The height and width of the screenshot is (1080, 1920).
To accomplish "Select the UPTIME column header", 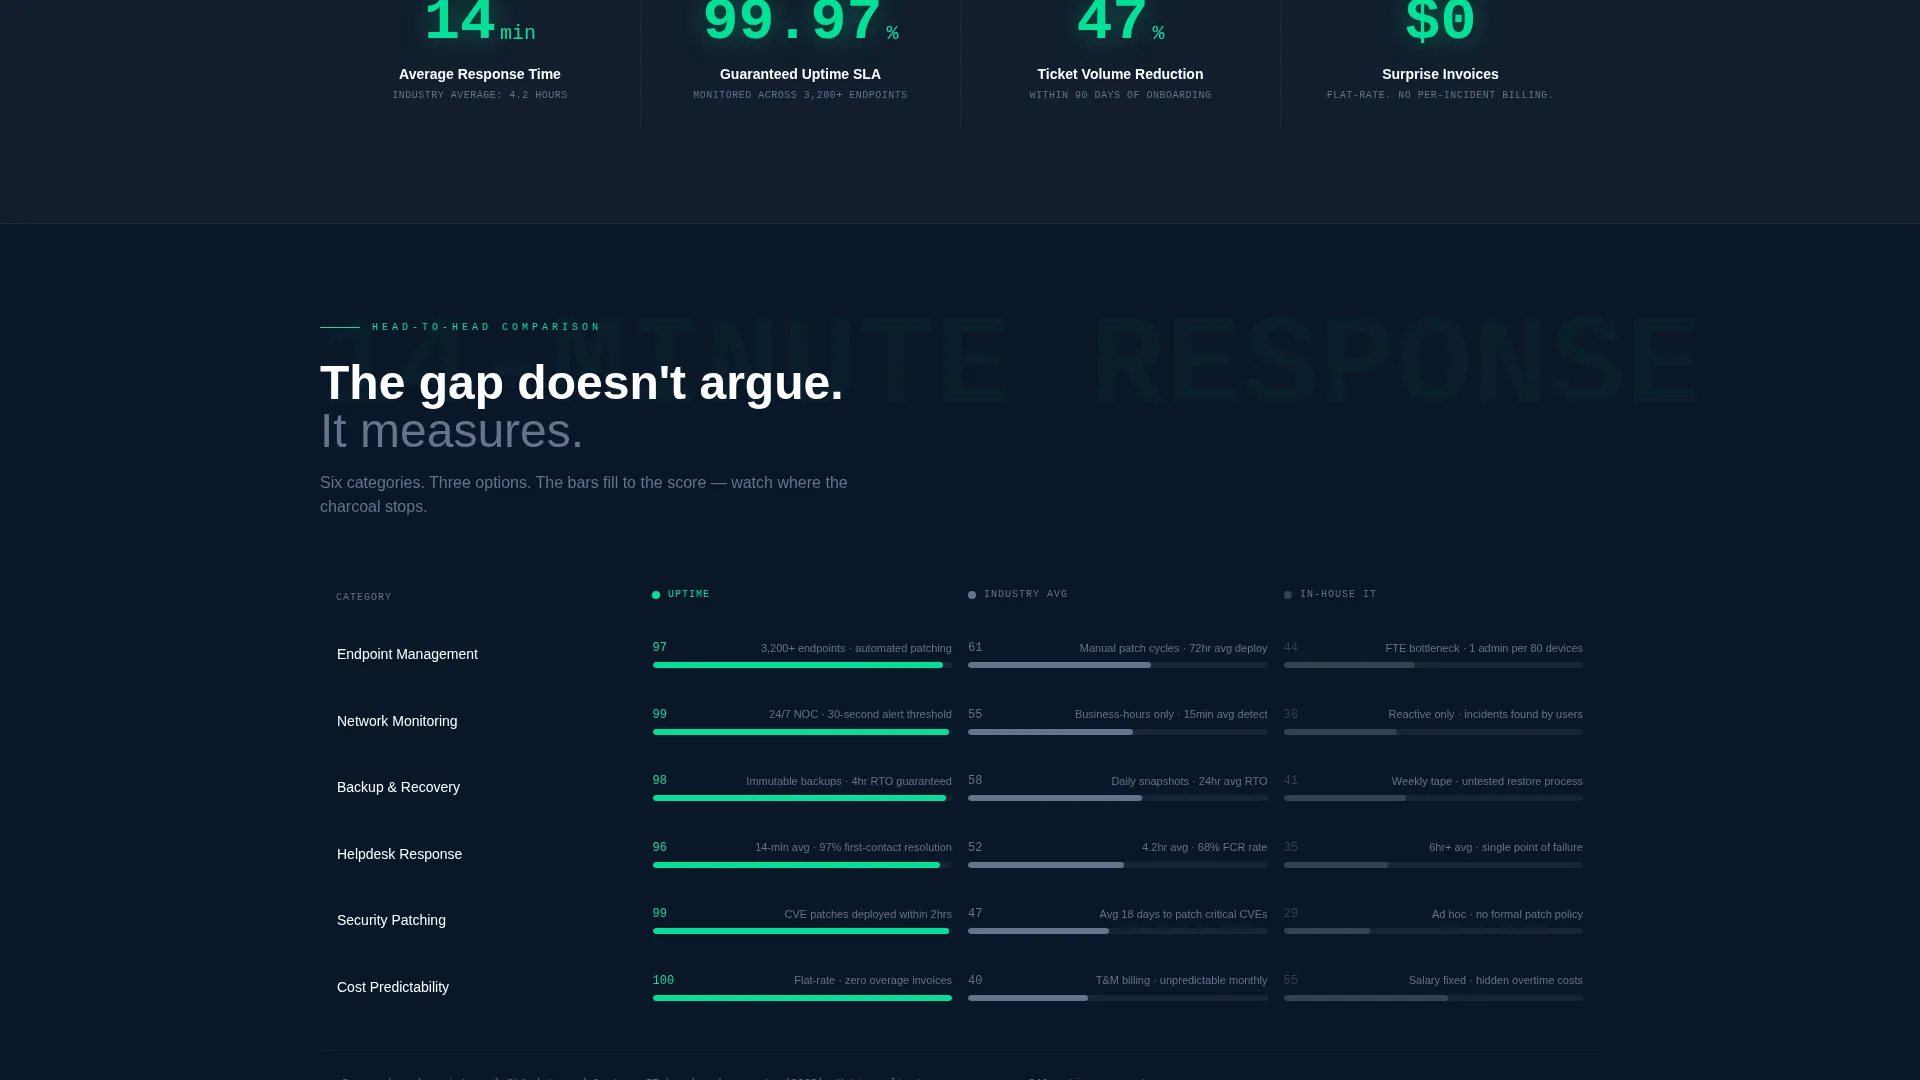I will coord(689,594).
